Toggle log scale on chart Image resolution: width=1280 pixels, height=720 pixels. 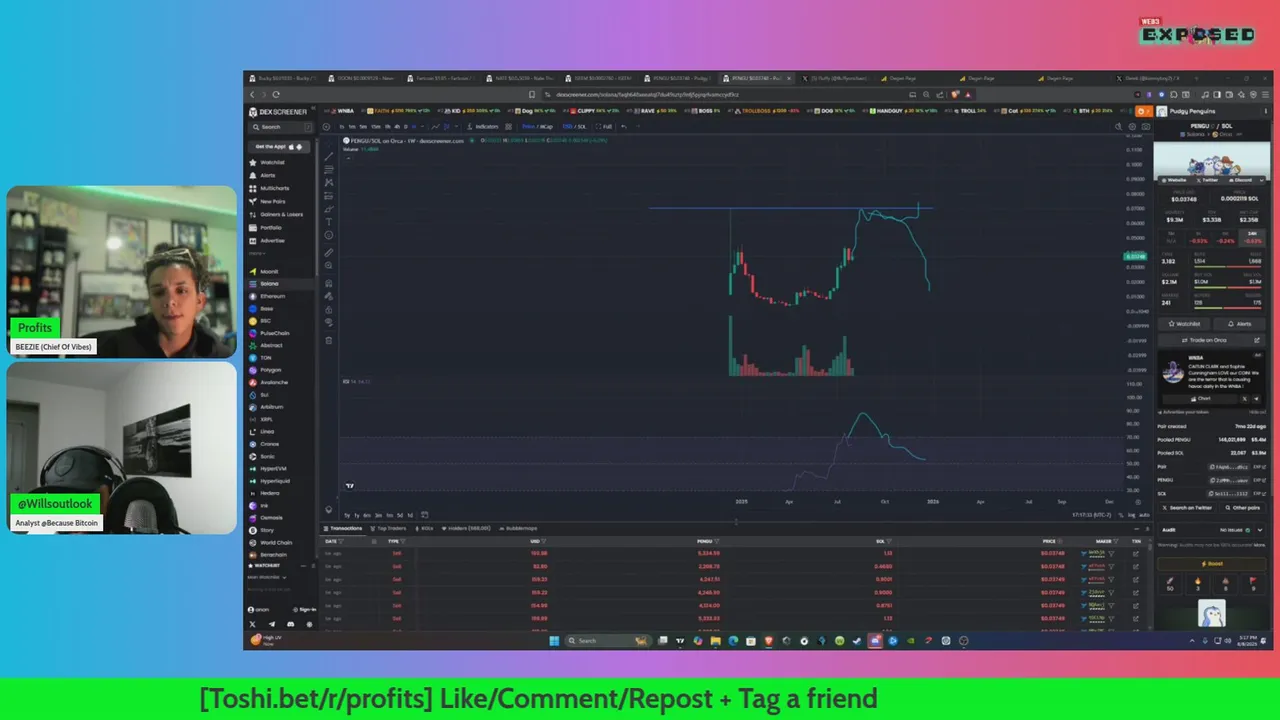pyautogui.click(x=1131, y=515)
